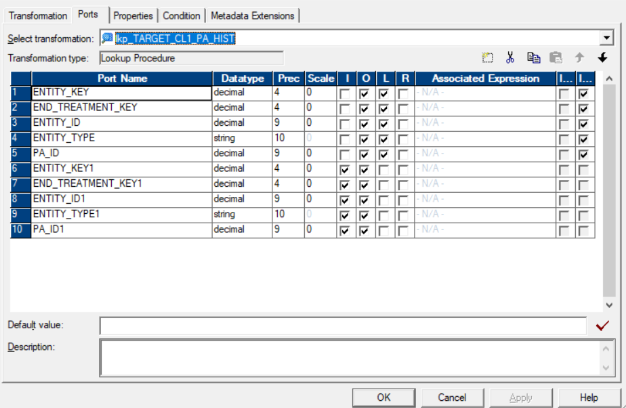The height and width of the screenshot is (408, 626).
Task: Toggle last column checkbox for PA_ID row
Action: (583, 154)
